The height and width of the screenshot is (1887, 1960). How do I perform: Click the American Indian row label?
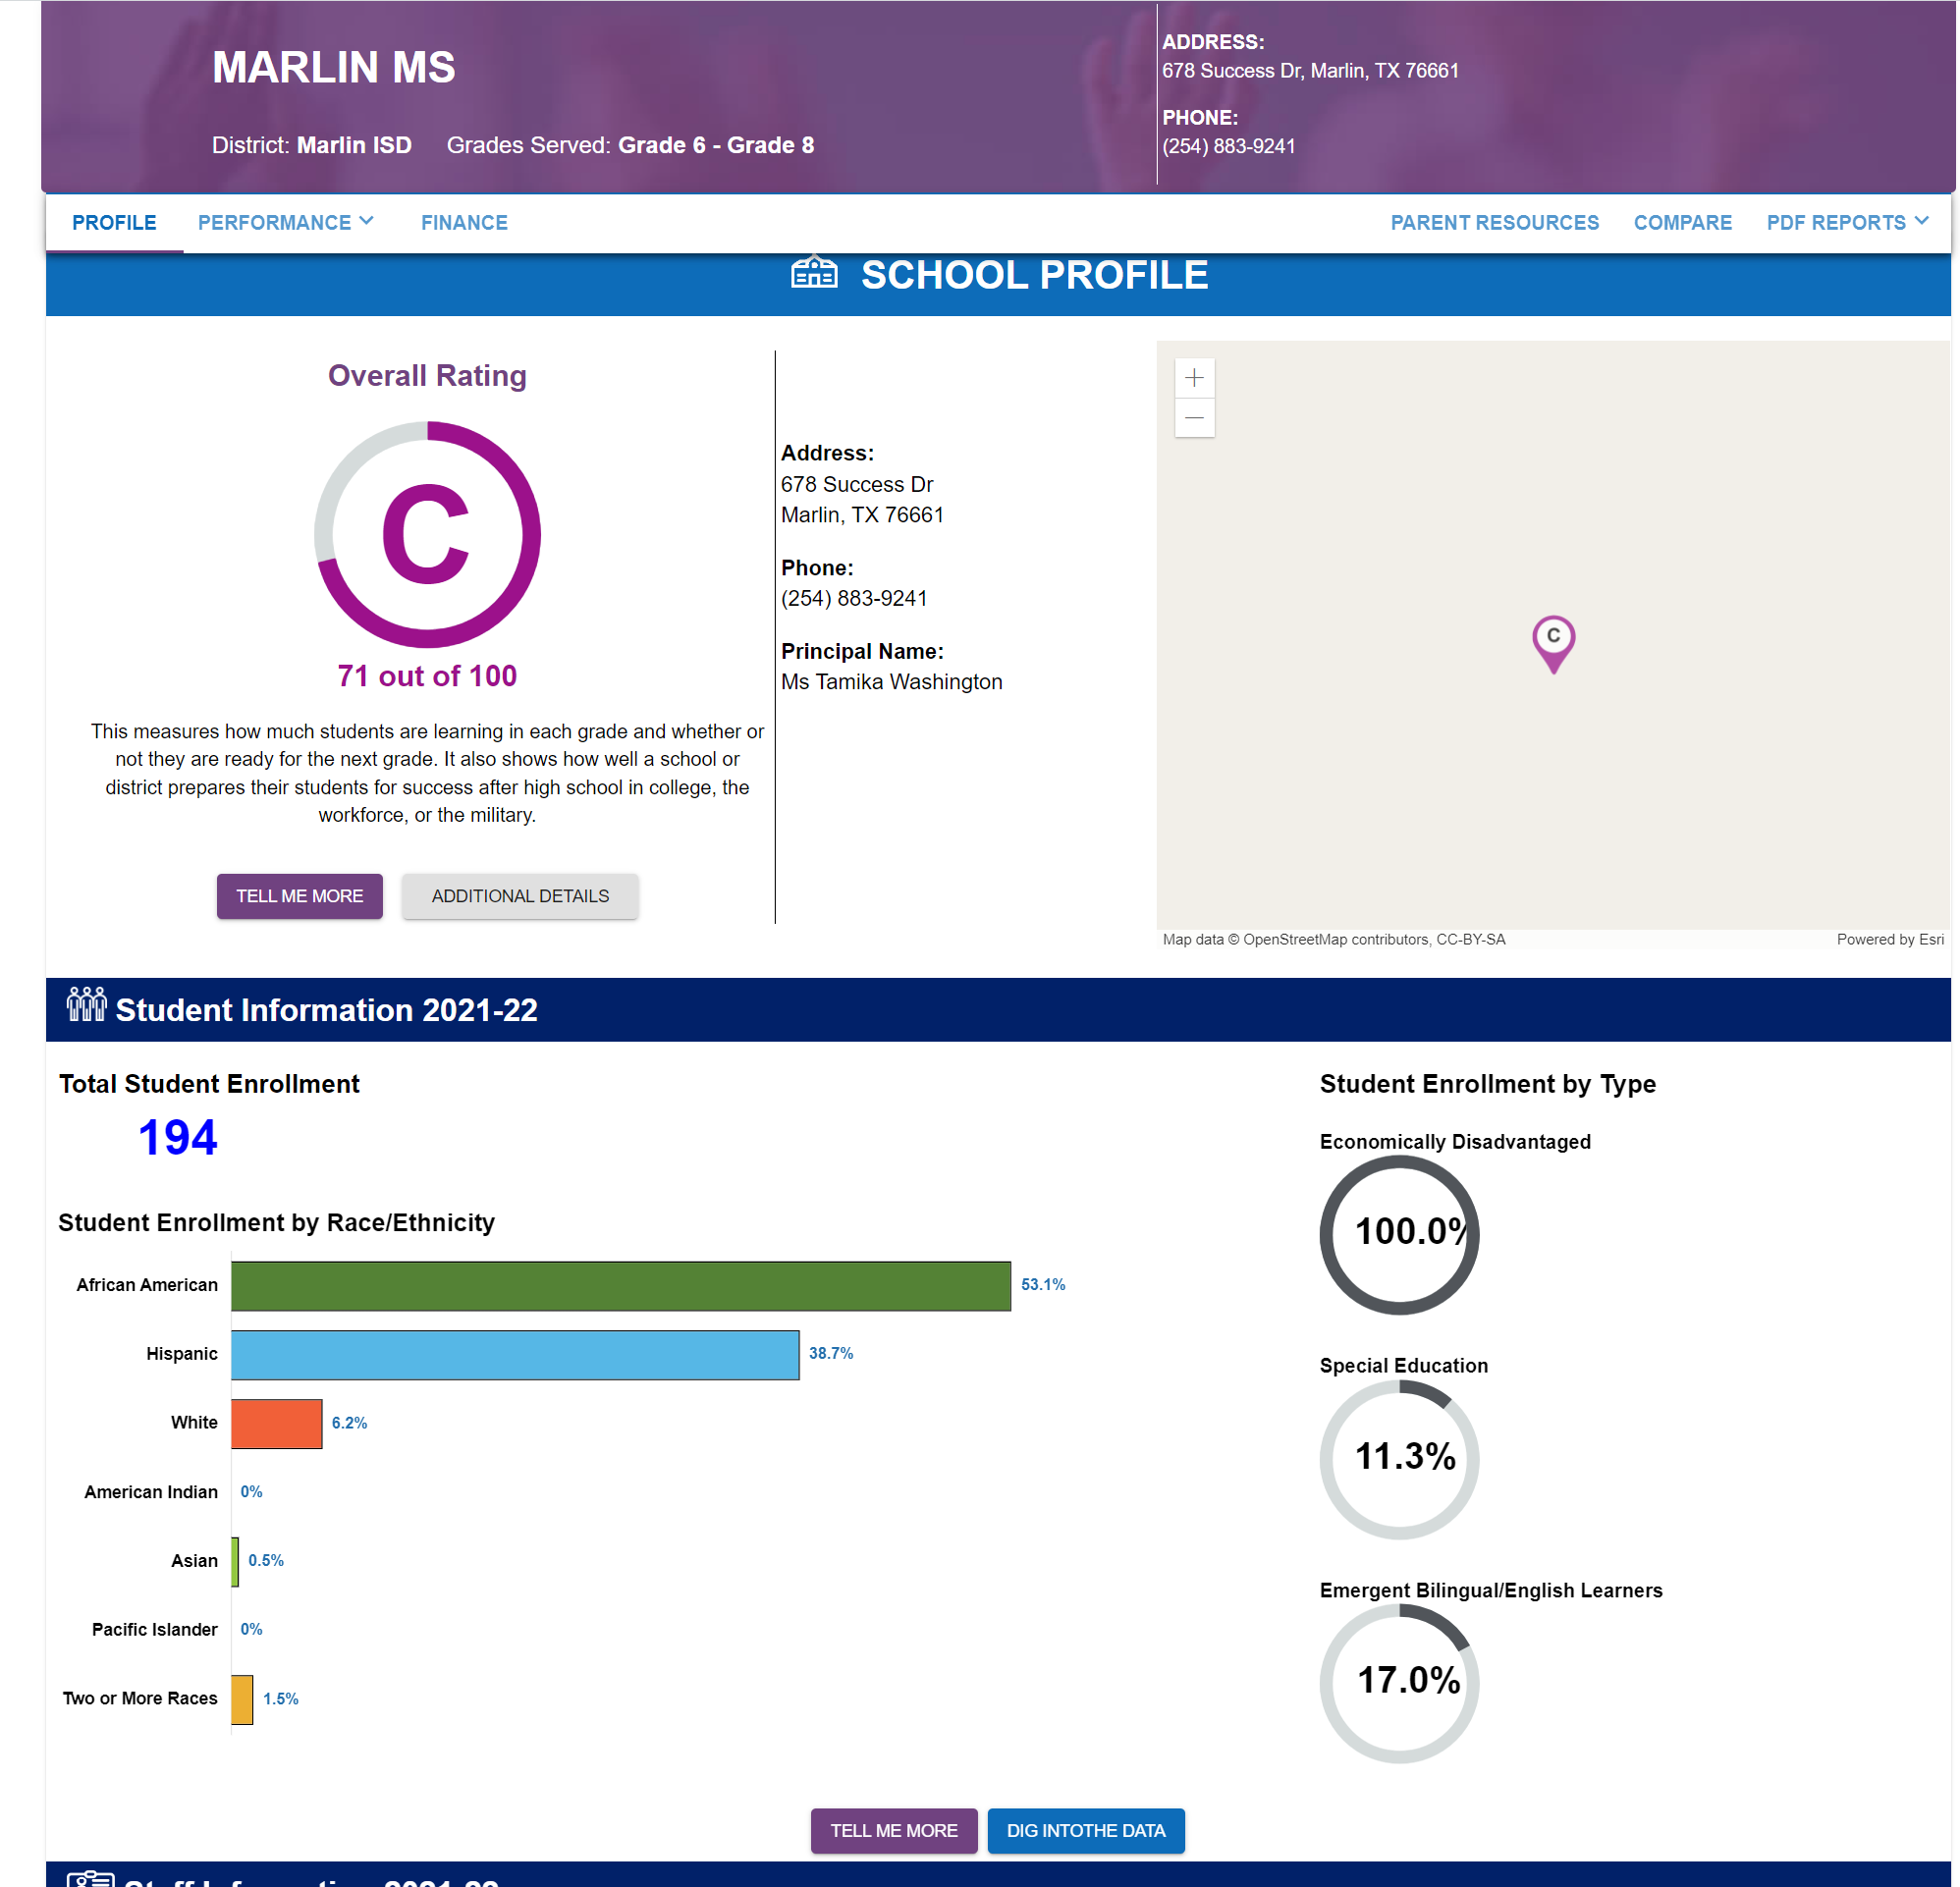tap(151, 1492)
